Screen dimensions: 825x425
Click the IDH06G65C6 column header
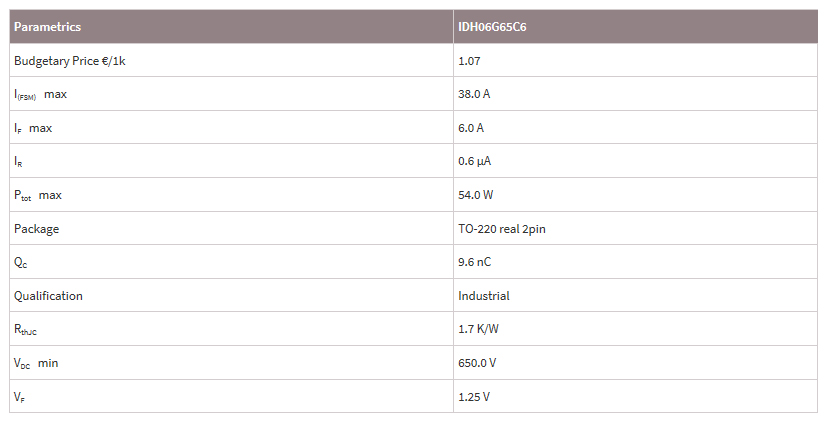492,27
